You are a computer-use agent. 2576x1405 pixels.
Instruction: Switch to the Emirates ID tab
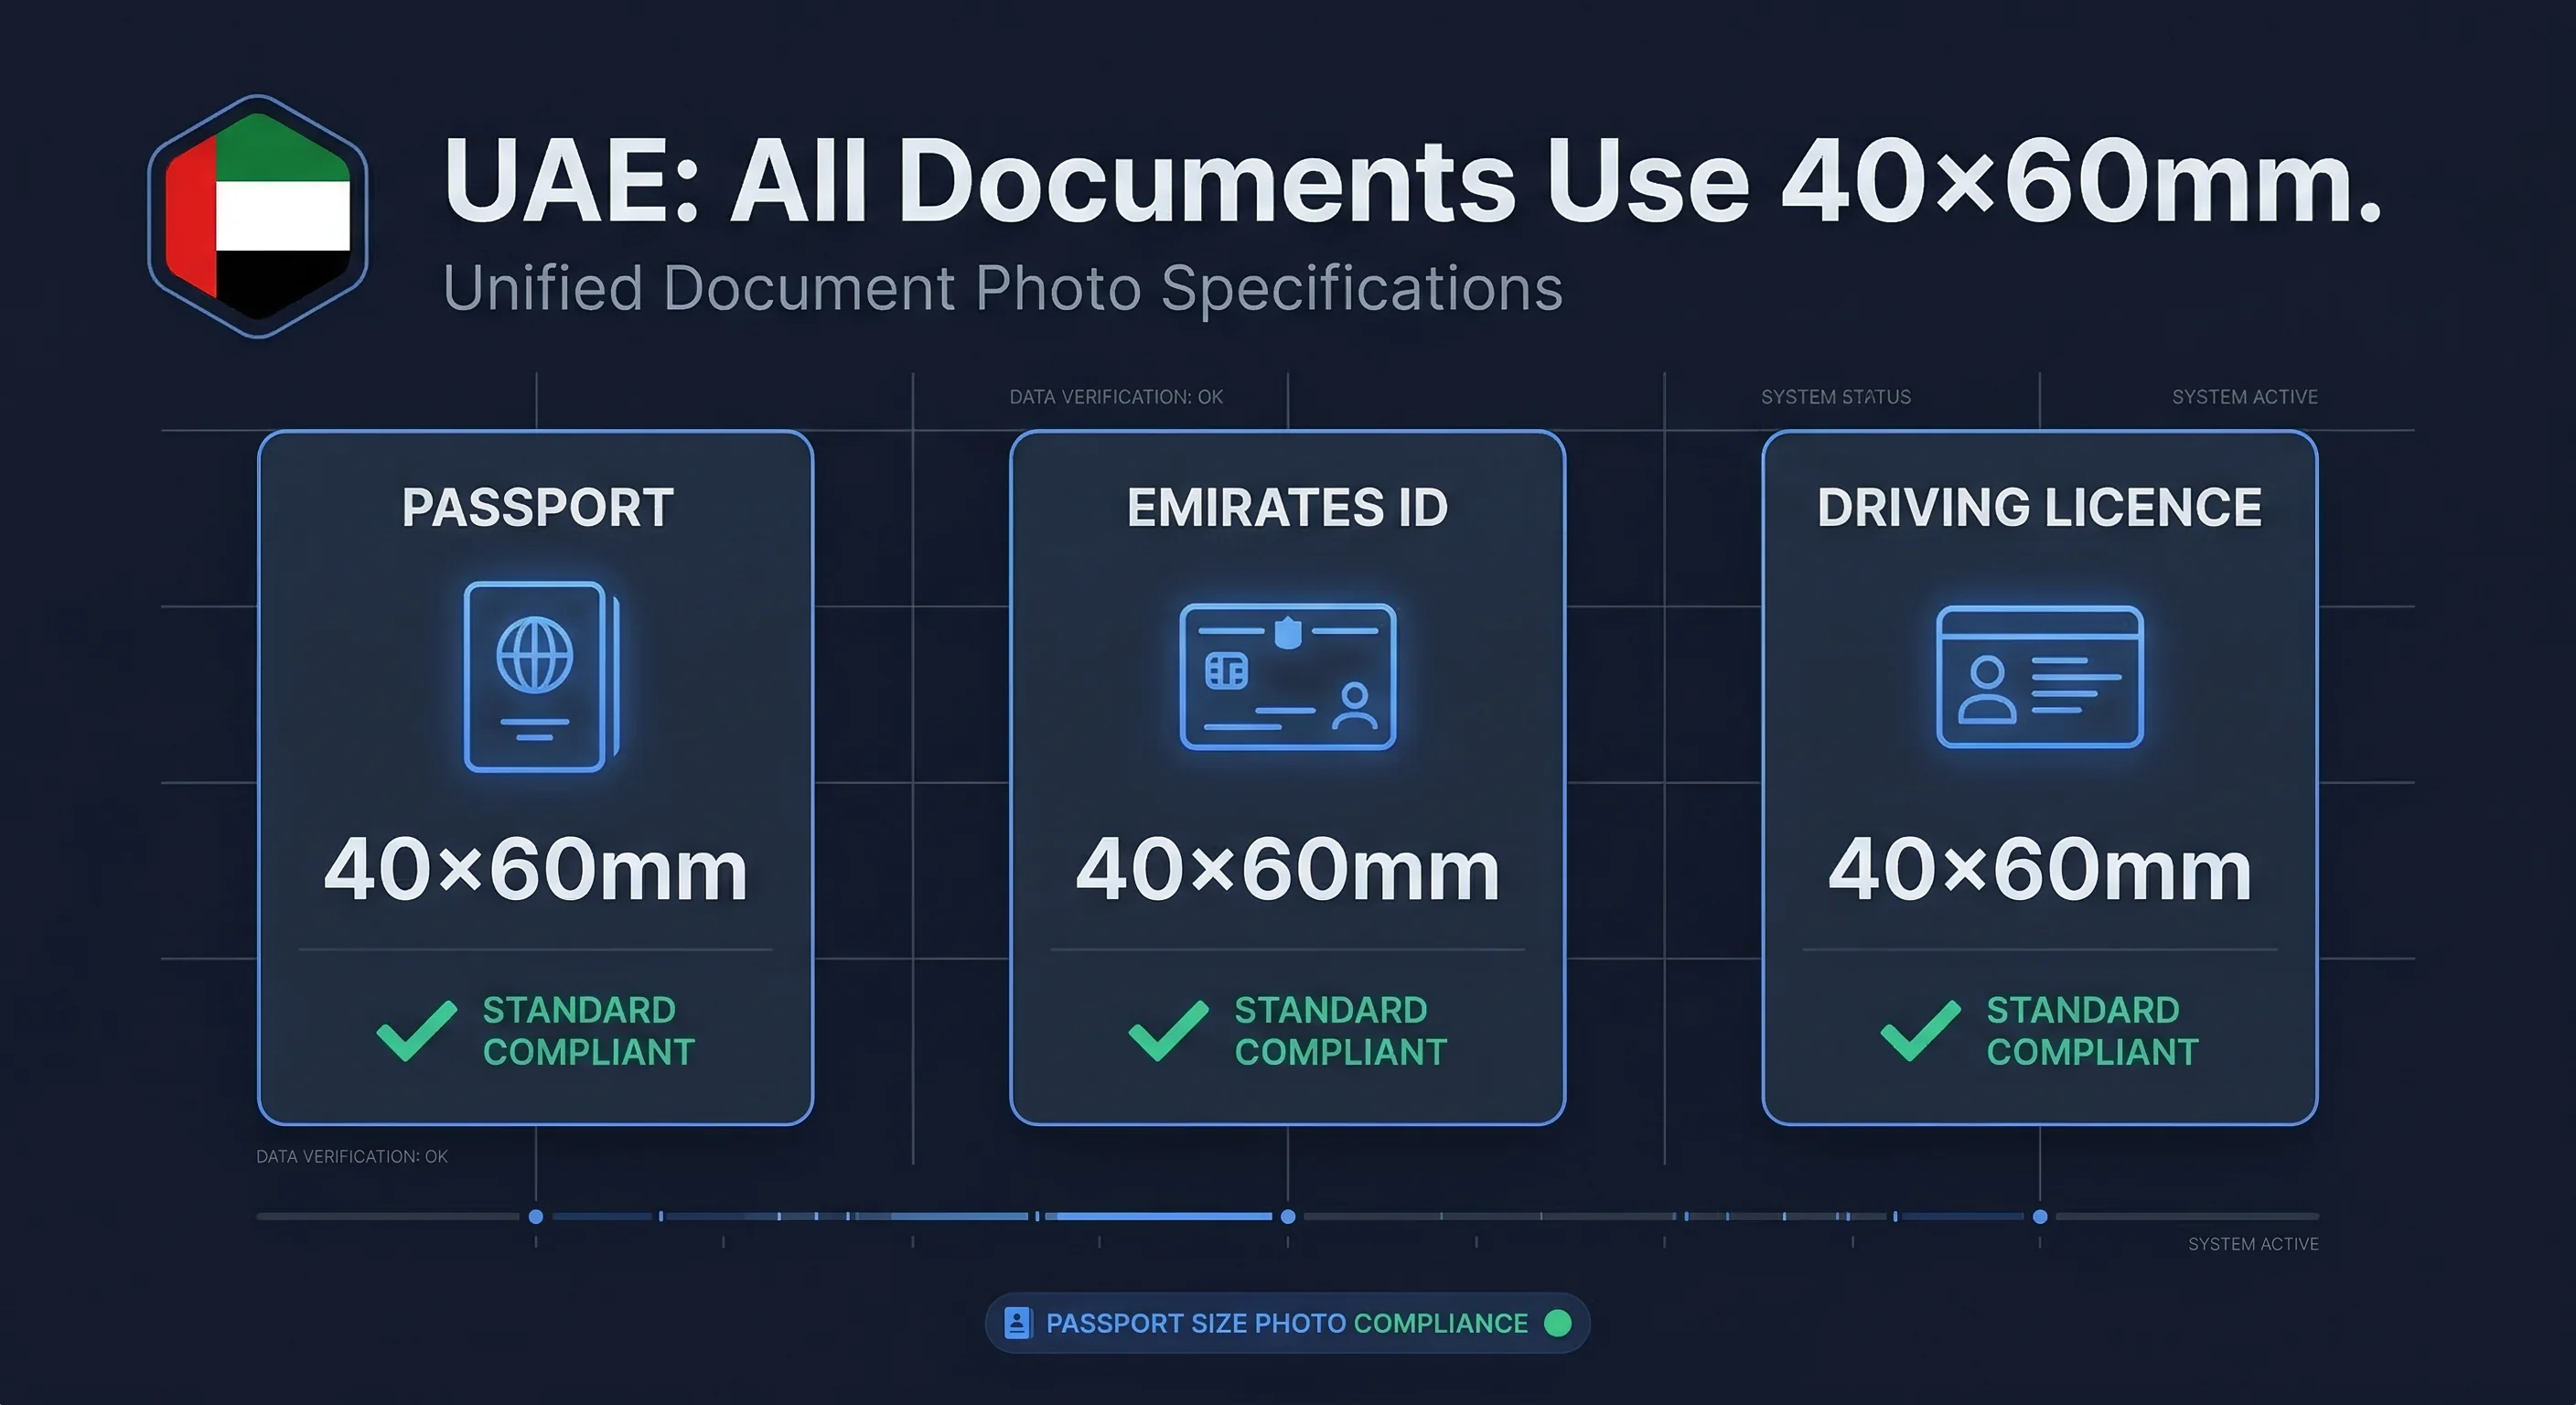pyautogui.click(x=1288, y=507)
